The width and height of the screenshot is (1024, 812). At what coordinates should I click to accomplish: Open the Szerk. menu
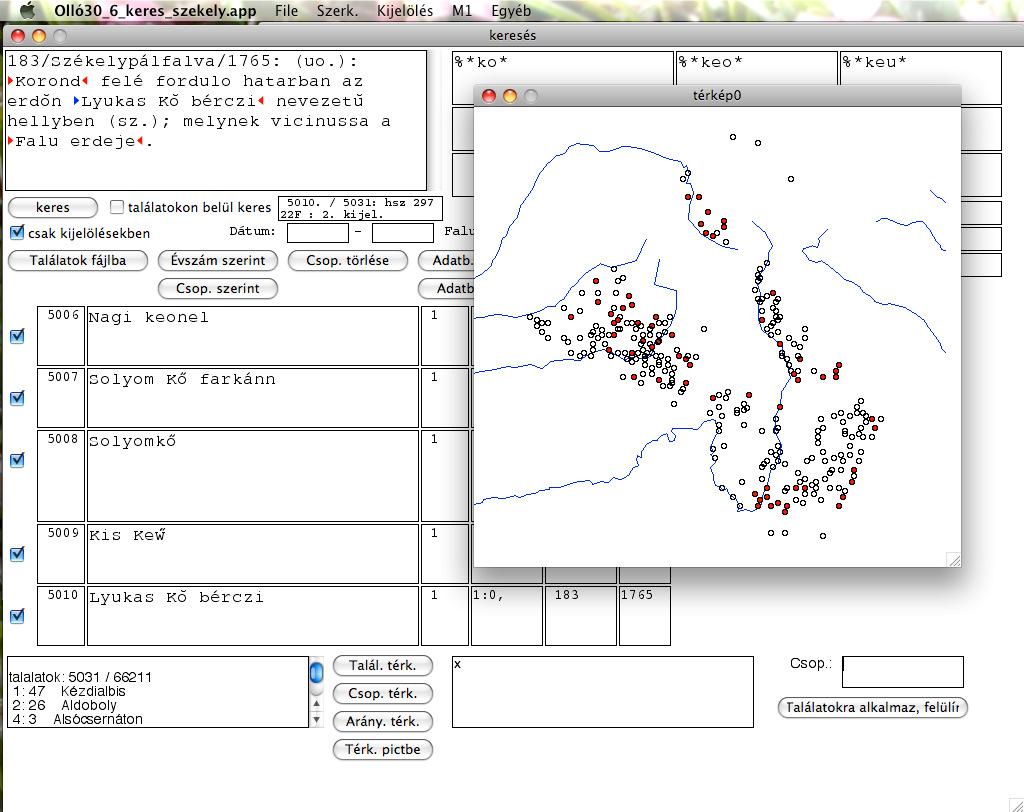(337, 10)
